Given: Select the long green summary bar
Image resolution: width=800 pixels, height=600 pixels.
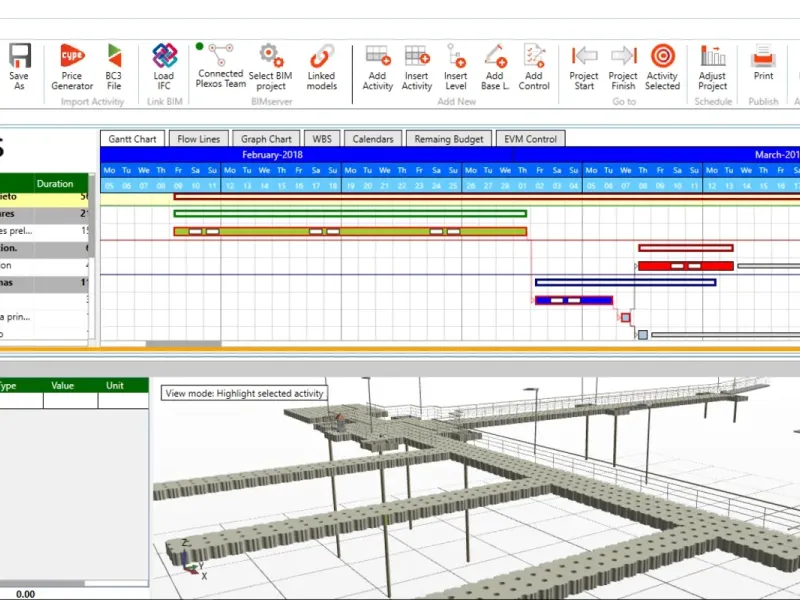Looking at the screenshot, I should tap(350, 214).
